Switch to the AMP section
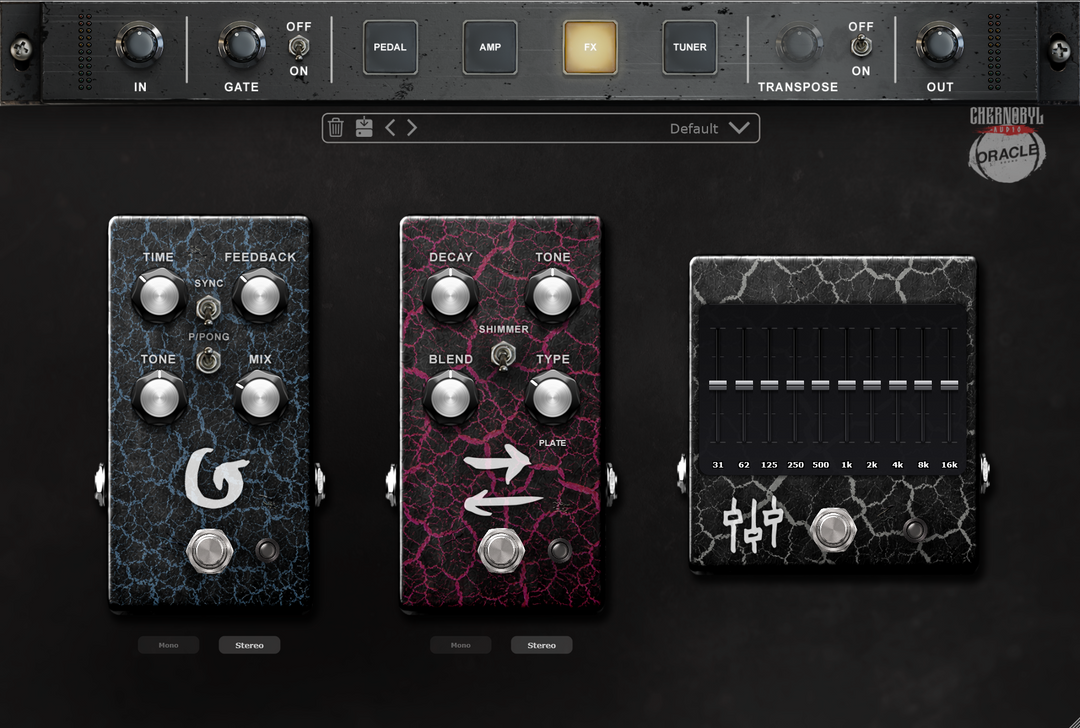 click(490, 47)
